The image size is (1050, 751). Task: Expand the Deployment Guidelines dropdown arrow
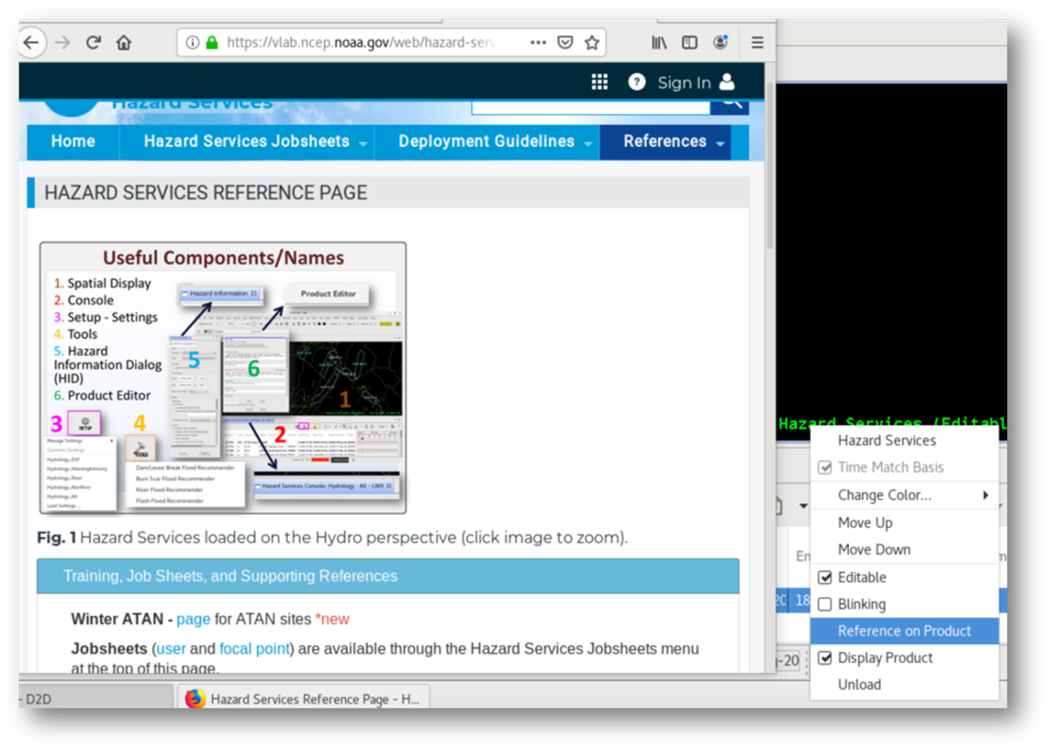click(x=588, y=143)
